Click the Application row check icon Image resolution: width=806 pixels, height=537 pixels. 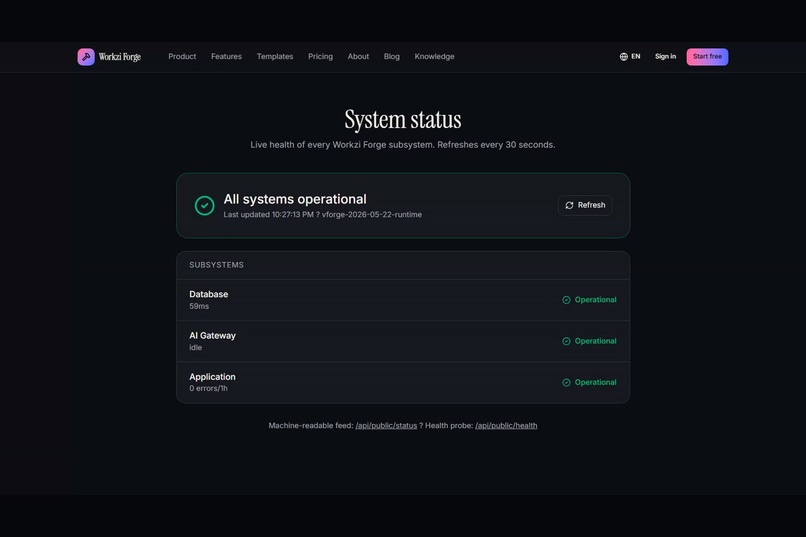click(x=566, y=382)
